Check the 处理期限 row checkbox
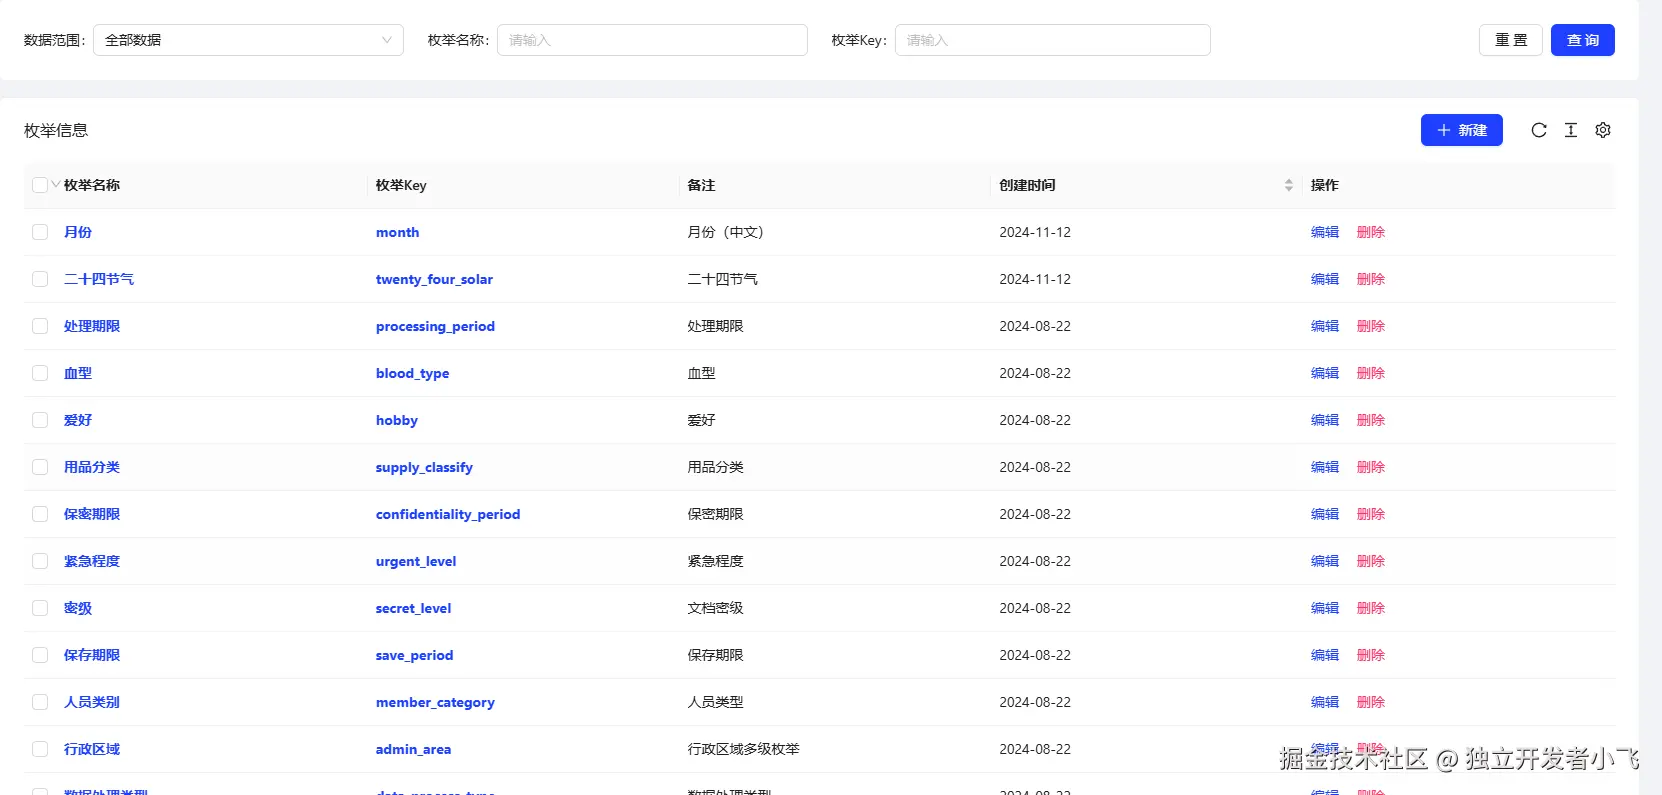 click(40, 326)
